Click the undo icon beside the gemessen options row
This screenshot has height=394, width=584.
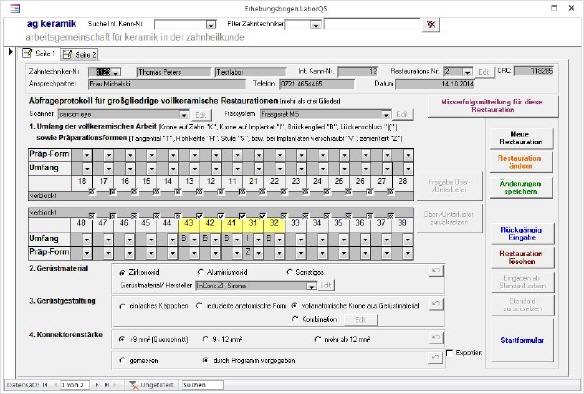(436, 358)
